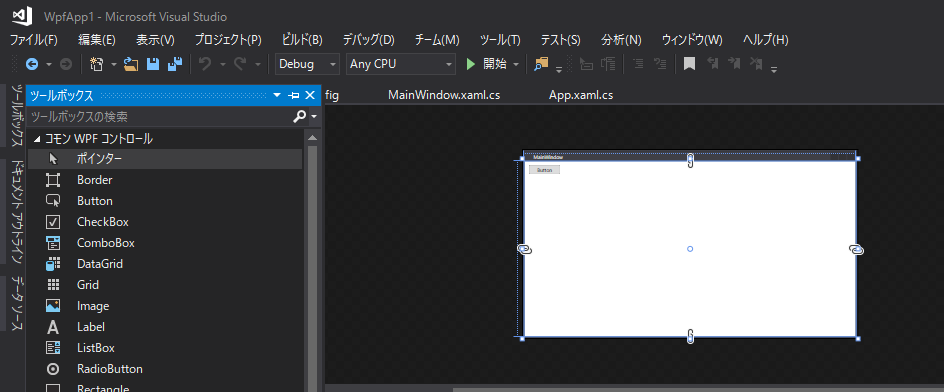Image resolution: width=944 pixels, height=392 pixels.
Task: Open プロジェクト(P) menu
Action: pos(228,40)
